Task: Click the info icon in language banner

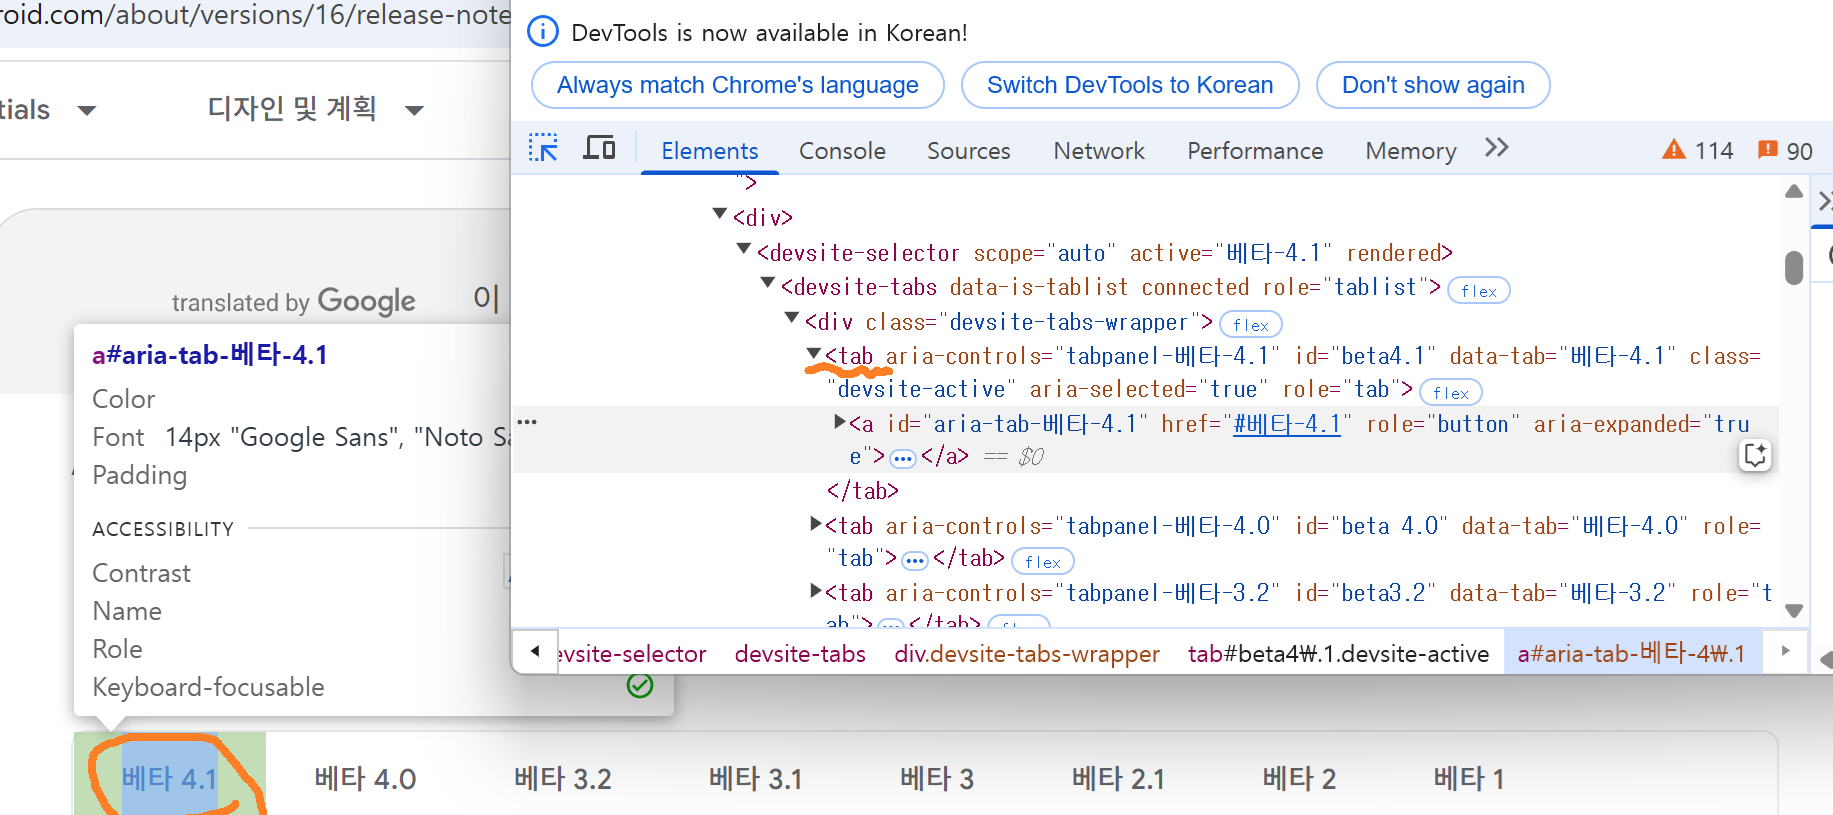Action: coord(543,32)
